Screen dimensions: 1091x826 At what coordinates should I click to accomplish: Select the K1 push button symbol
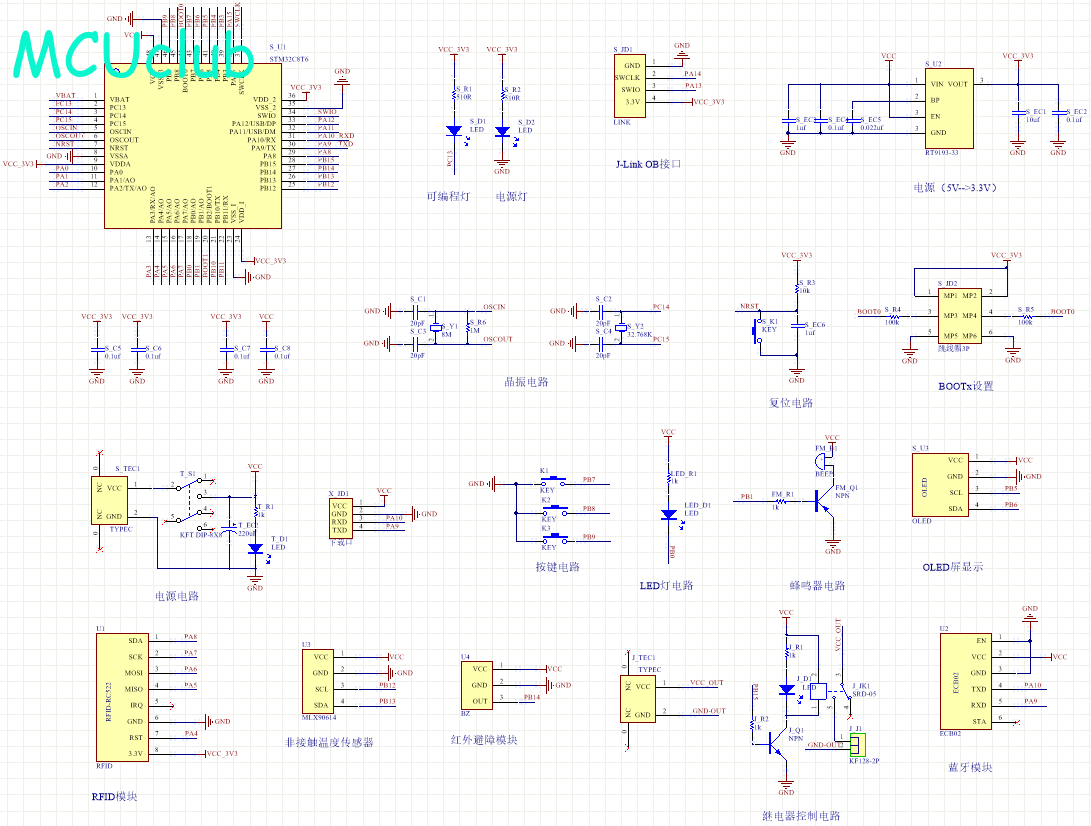tap(554, 482)
